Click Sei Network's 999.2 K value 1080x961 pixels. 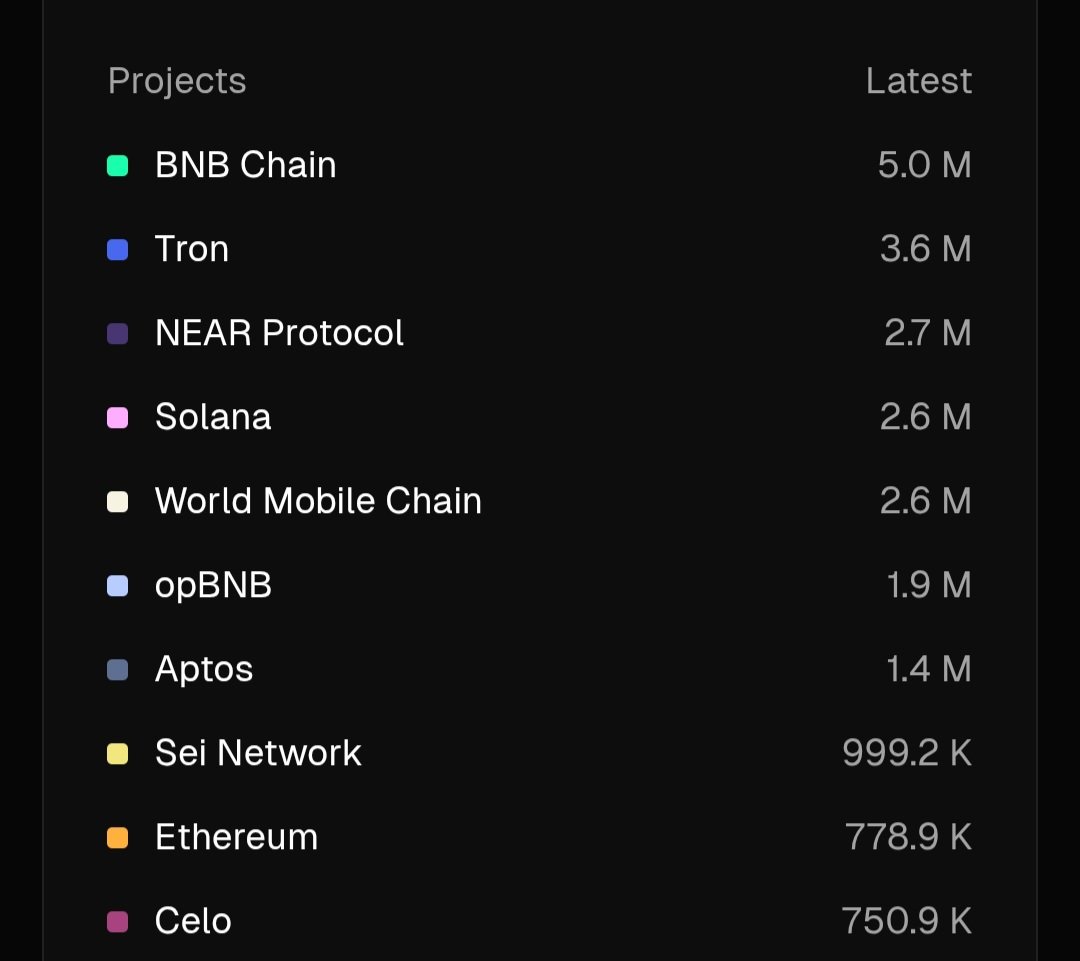click(x=906, y=753)
